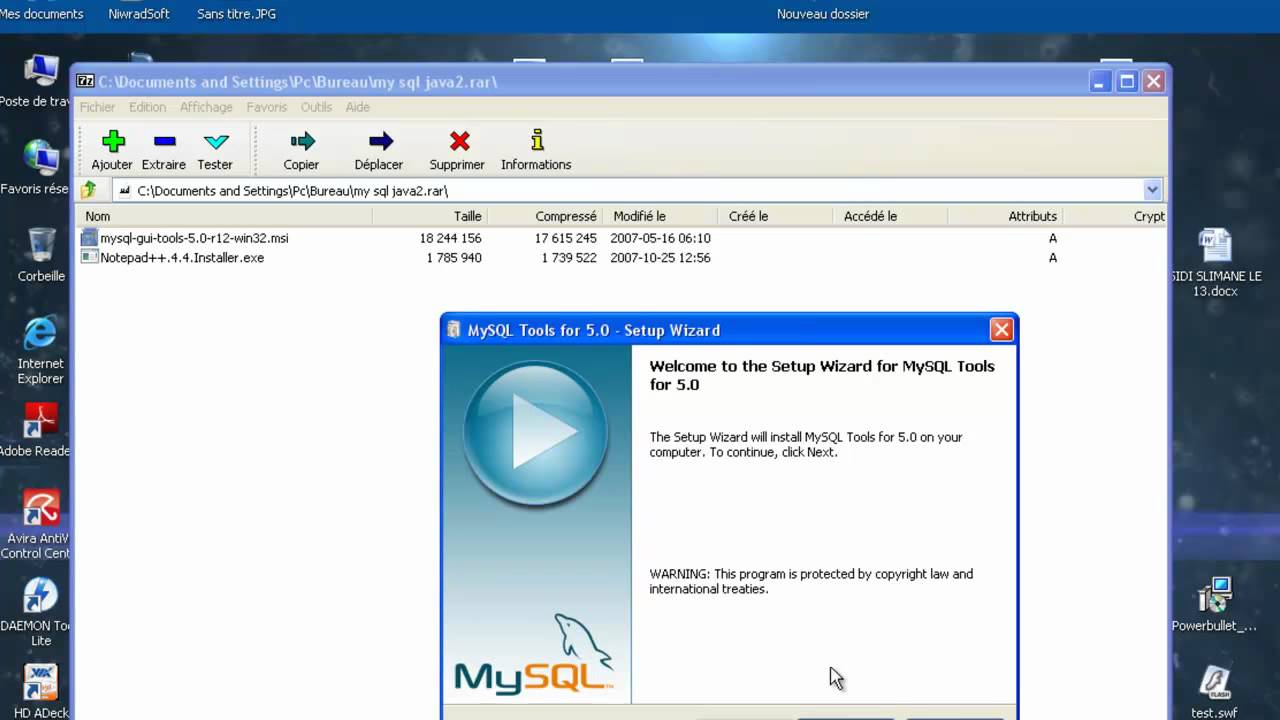
Task: Open the Affichage menu
Action: coord(206,107)
